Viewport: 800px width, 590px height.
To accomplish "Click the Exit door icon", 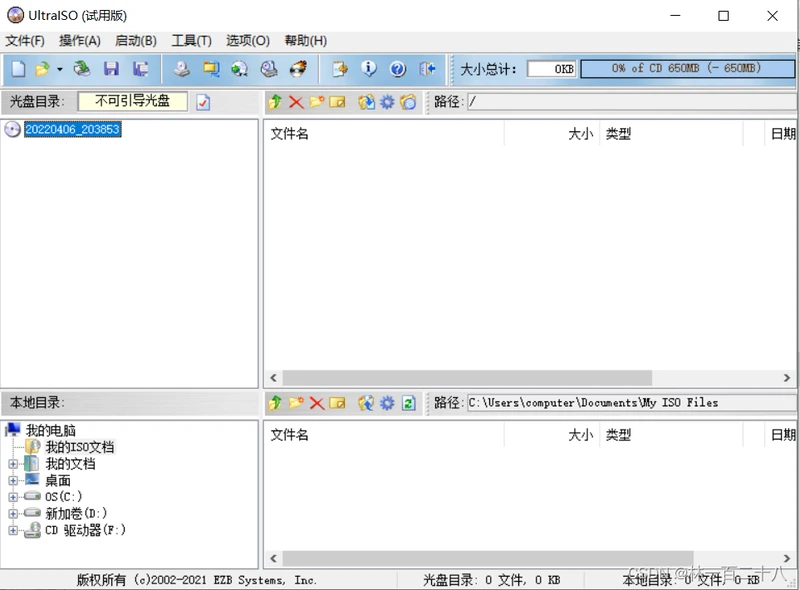I will (x=427, y=68).
